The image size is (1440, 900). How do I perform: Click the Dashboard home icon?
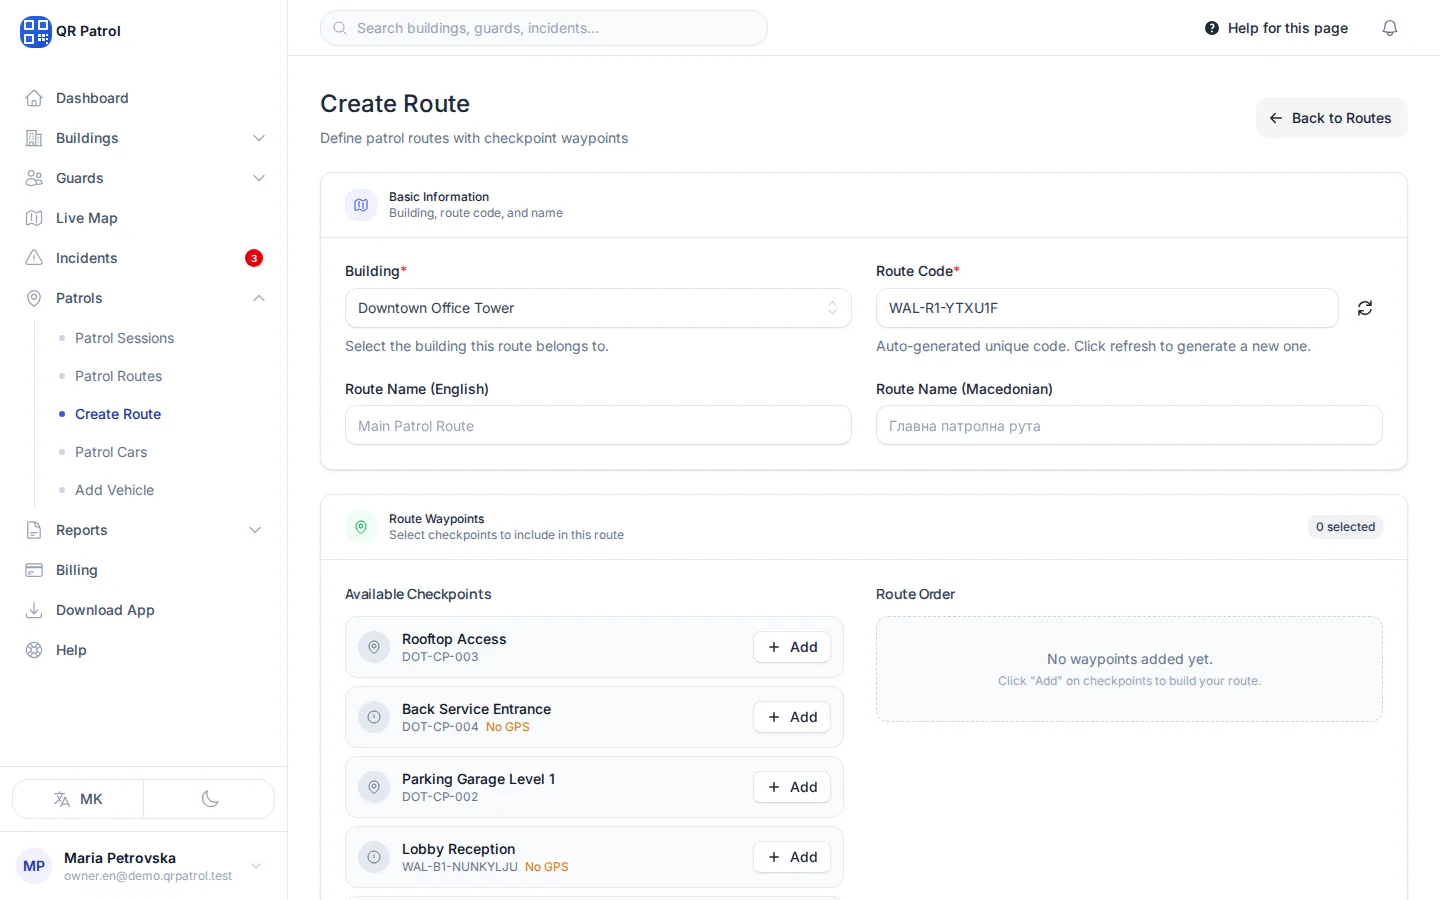(34, 98)
